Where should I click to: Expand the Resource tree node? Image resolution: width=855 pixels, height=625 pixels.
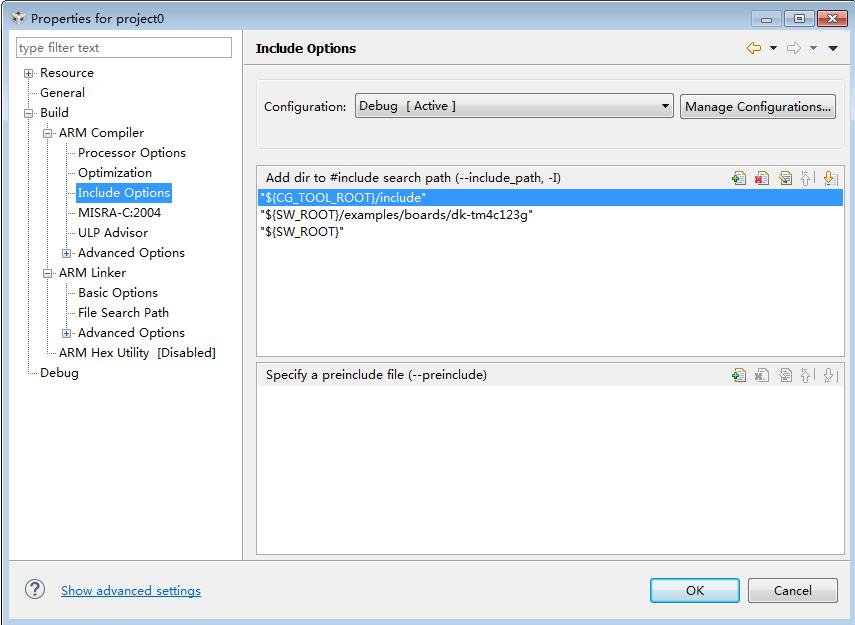point(29,73)
